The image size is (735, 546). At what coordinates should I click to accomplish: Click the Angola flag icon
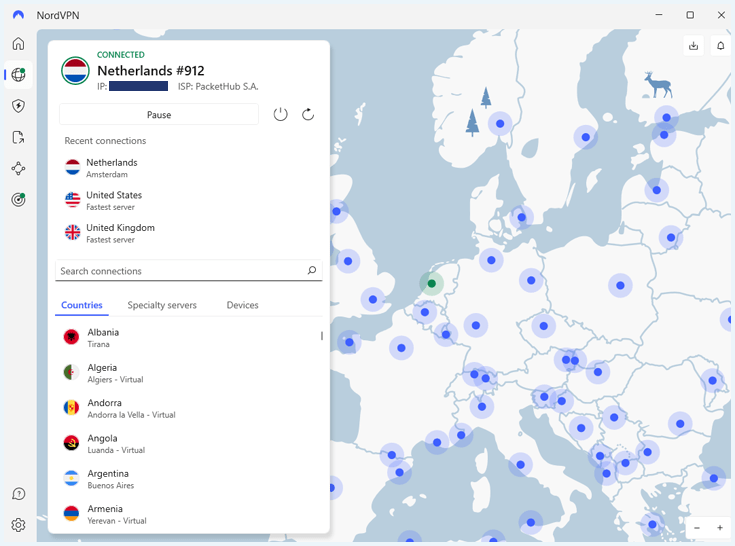pos(71,443)
